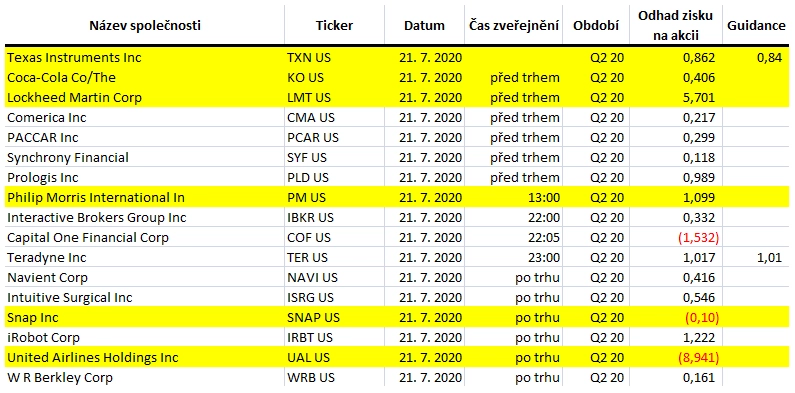Image resolution: width=795 pixels, height=393 pixels.
Task: Click the Datum column header
Action: [x=424, y=26]
